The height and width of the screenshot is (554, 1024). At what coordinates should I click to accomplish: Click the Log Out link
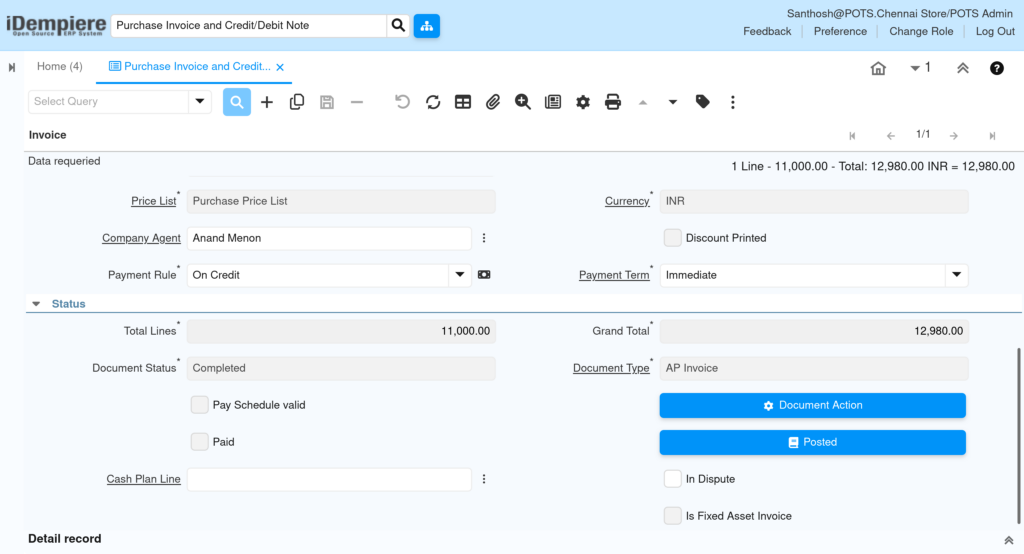click(x=995, y=31)
